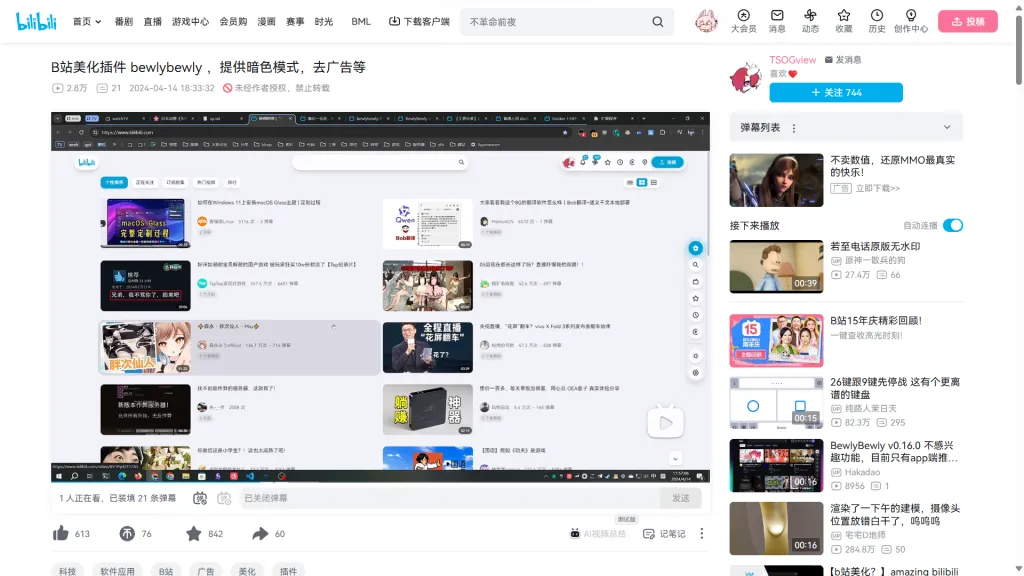Open the 大会员 icon
This screenshot has height=576, width=1024.
click(x=743, y=21)
